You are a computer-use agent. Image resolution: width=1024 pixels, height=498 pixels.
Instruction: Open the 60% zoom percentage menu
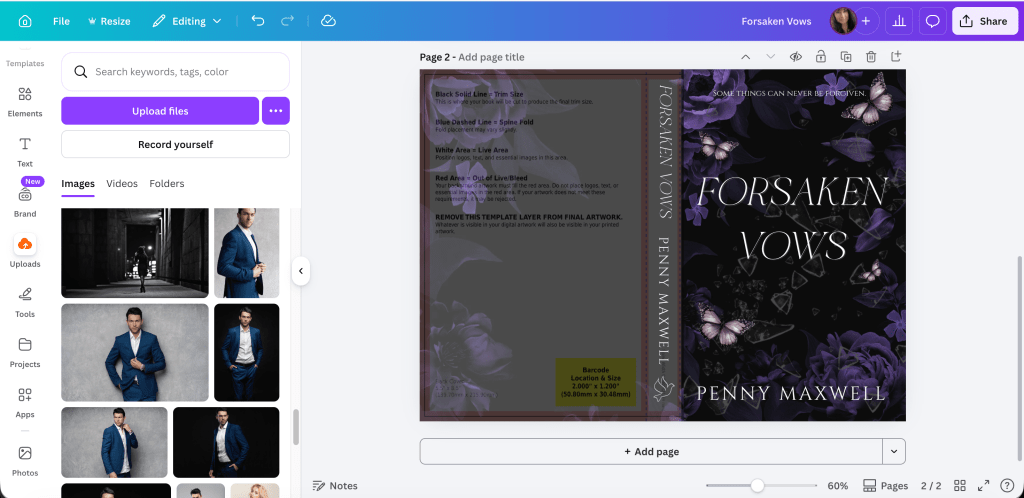[837, 486]
